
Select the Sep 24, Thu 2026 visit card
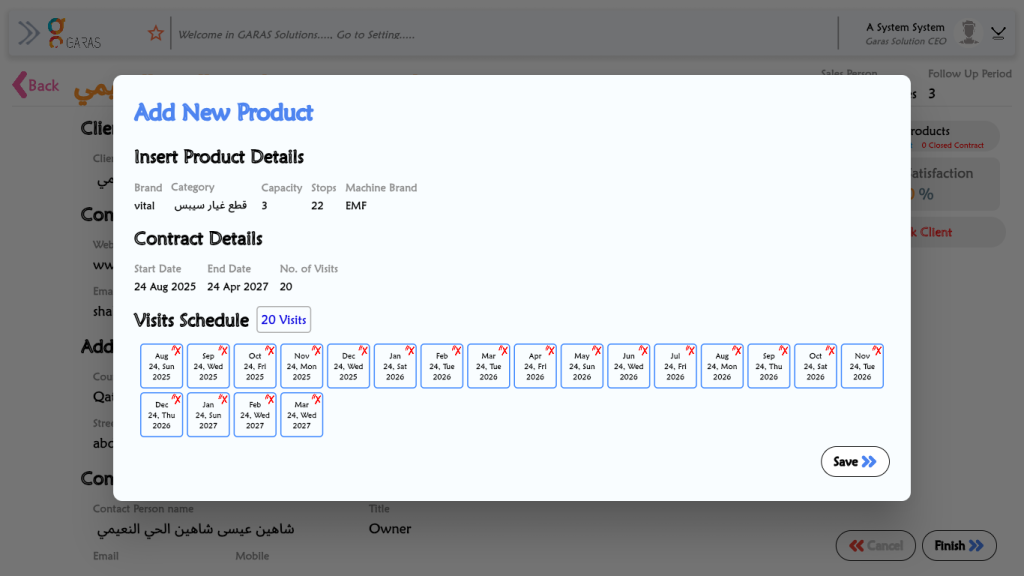tap(768, 368)
